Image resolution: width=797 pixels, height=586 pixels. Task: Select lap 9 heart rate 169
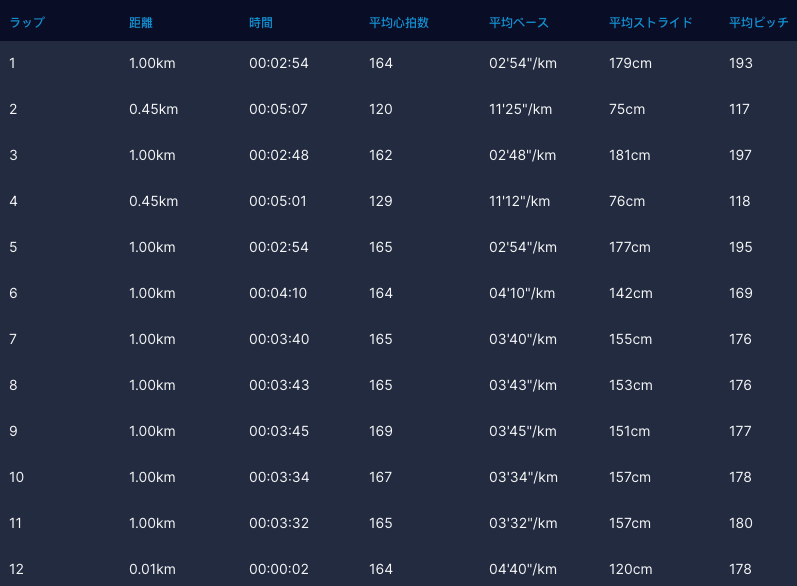point(381,431)
